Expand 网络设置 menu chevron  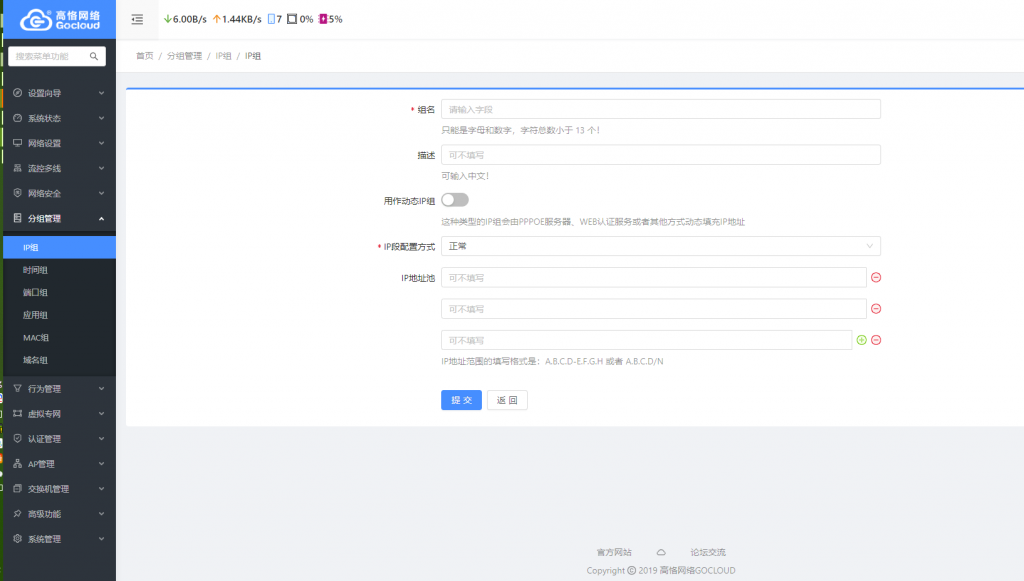tap(101, 143)
